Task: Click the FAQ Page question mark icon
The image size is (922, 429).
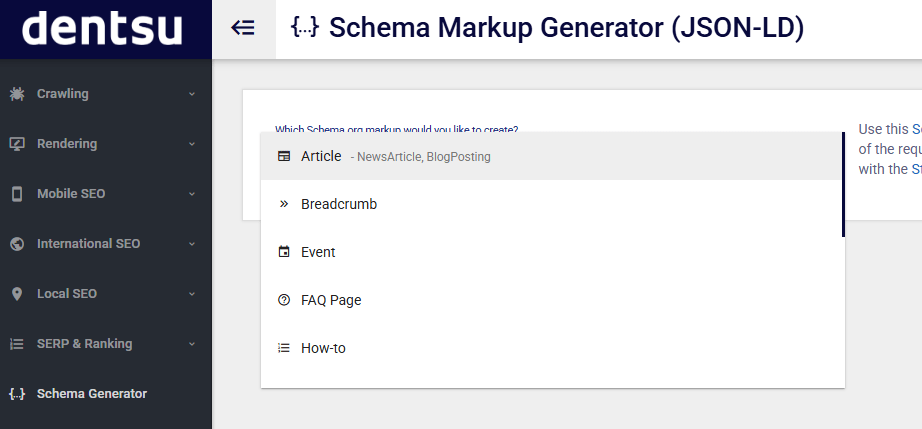Action: point(284,300)
